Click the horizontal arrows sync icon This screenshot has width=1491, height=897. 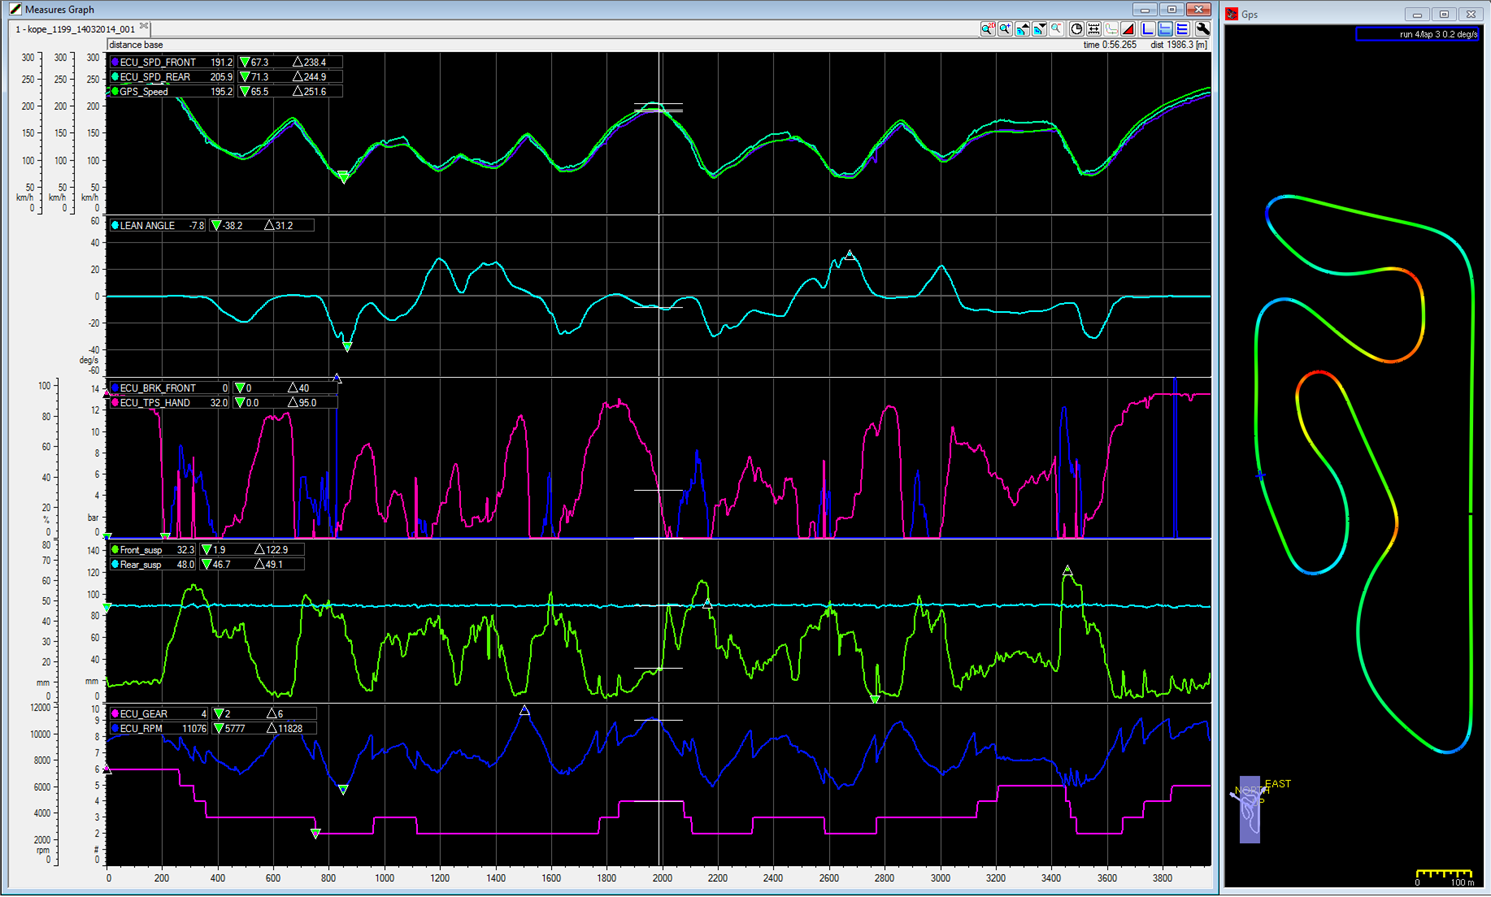coord(1094,29)
